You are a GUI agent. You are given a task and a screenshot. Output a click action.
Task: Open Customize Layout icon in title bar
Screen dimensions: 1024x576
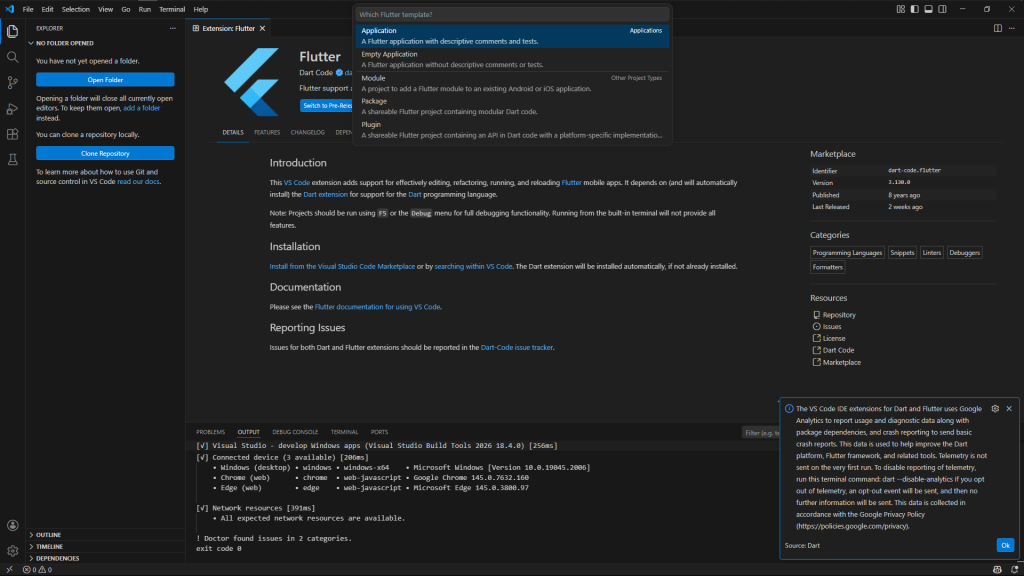(901, 9)
